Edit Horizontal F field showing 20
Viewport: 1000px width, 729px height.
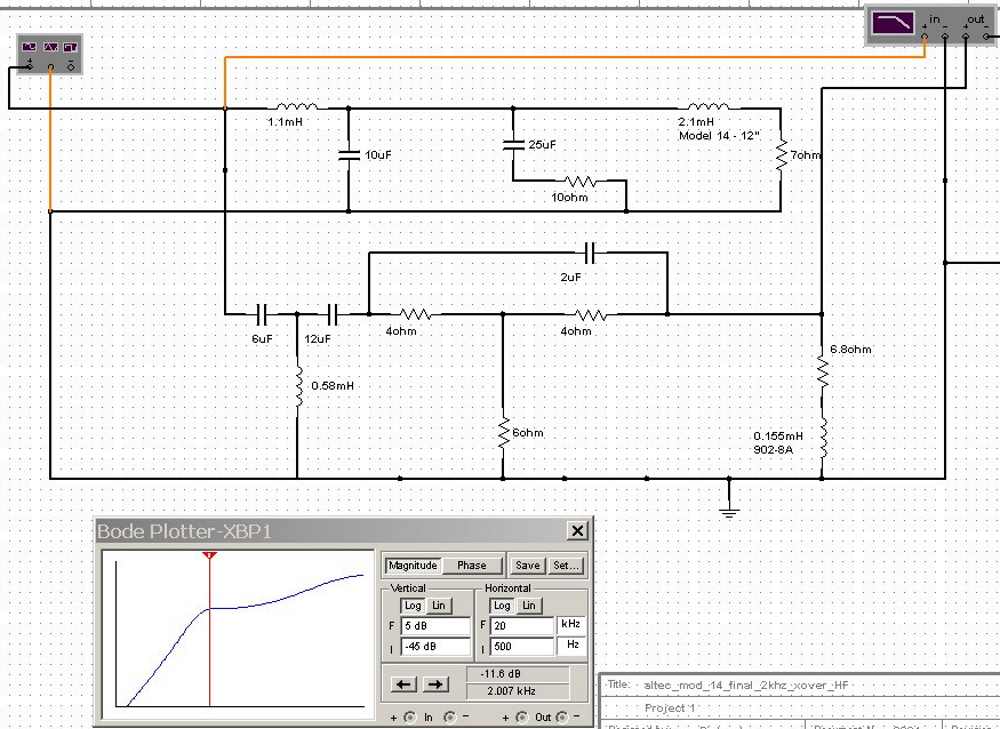tap(522, 626)
